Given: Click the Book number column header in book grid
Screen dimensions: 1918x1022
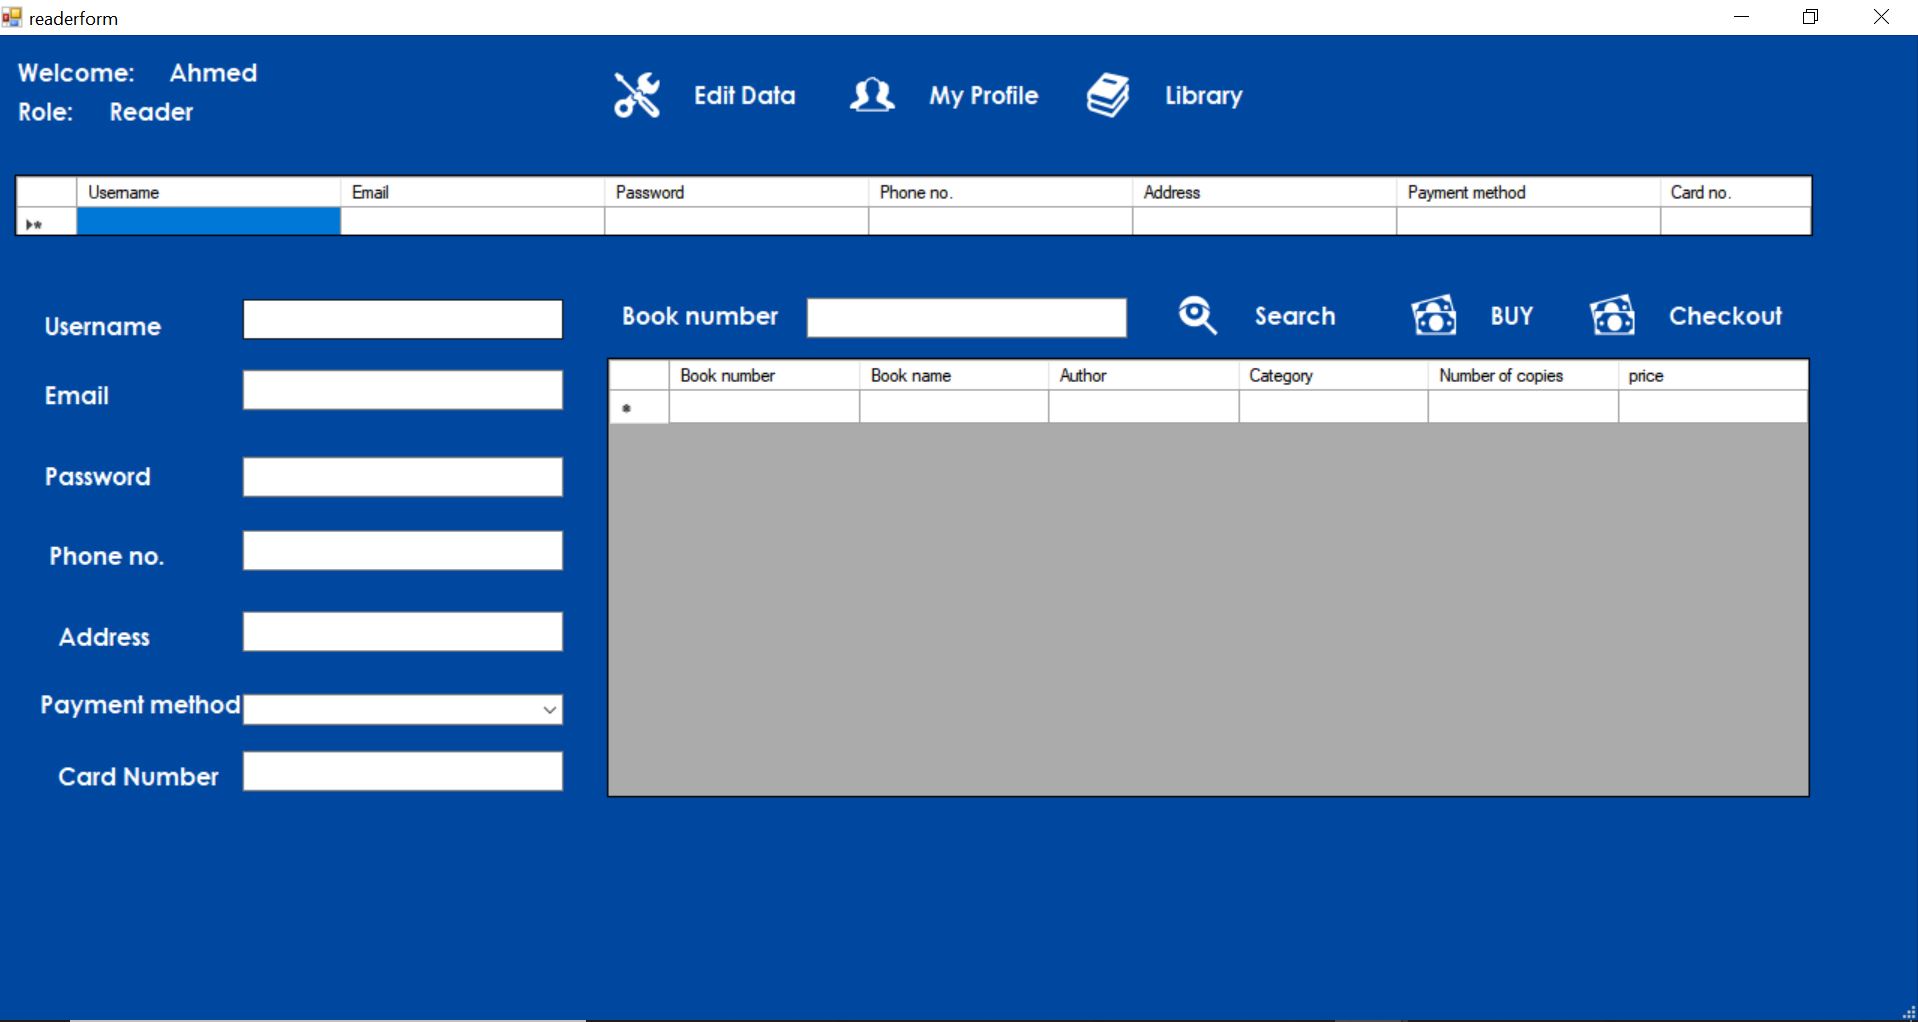Looking at the screenshot, I should pyautogui.click(x=765, y=375).
